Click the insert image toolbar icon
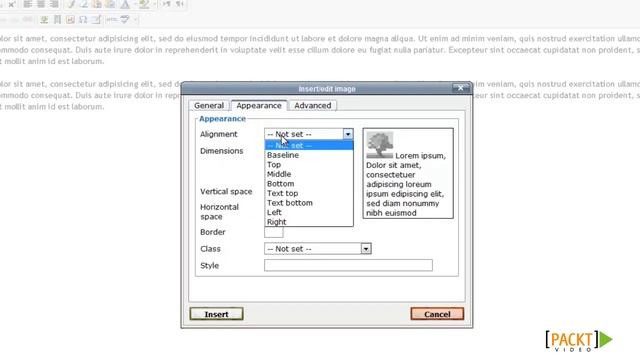640x360 pixels. coord(44,20)
